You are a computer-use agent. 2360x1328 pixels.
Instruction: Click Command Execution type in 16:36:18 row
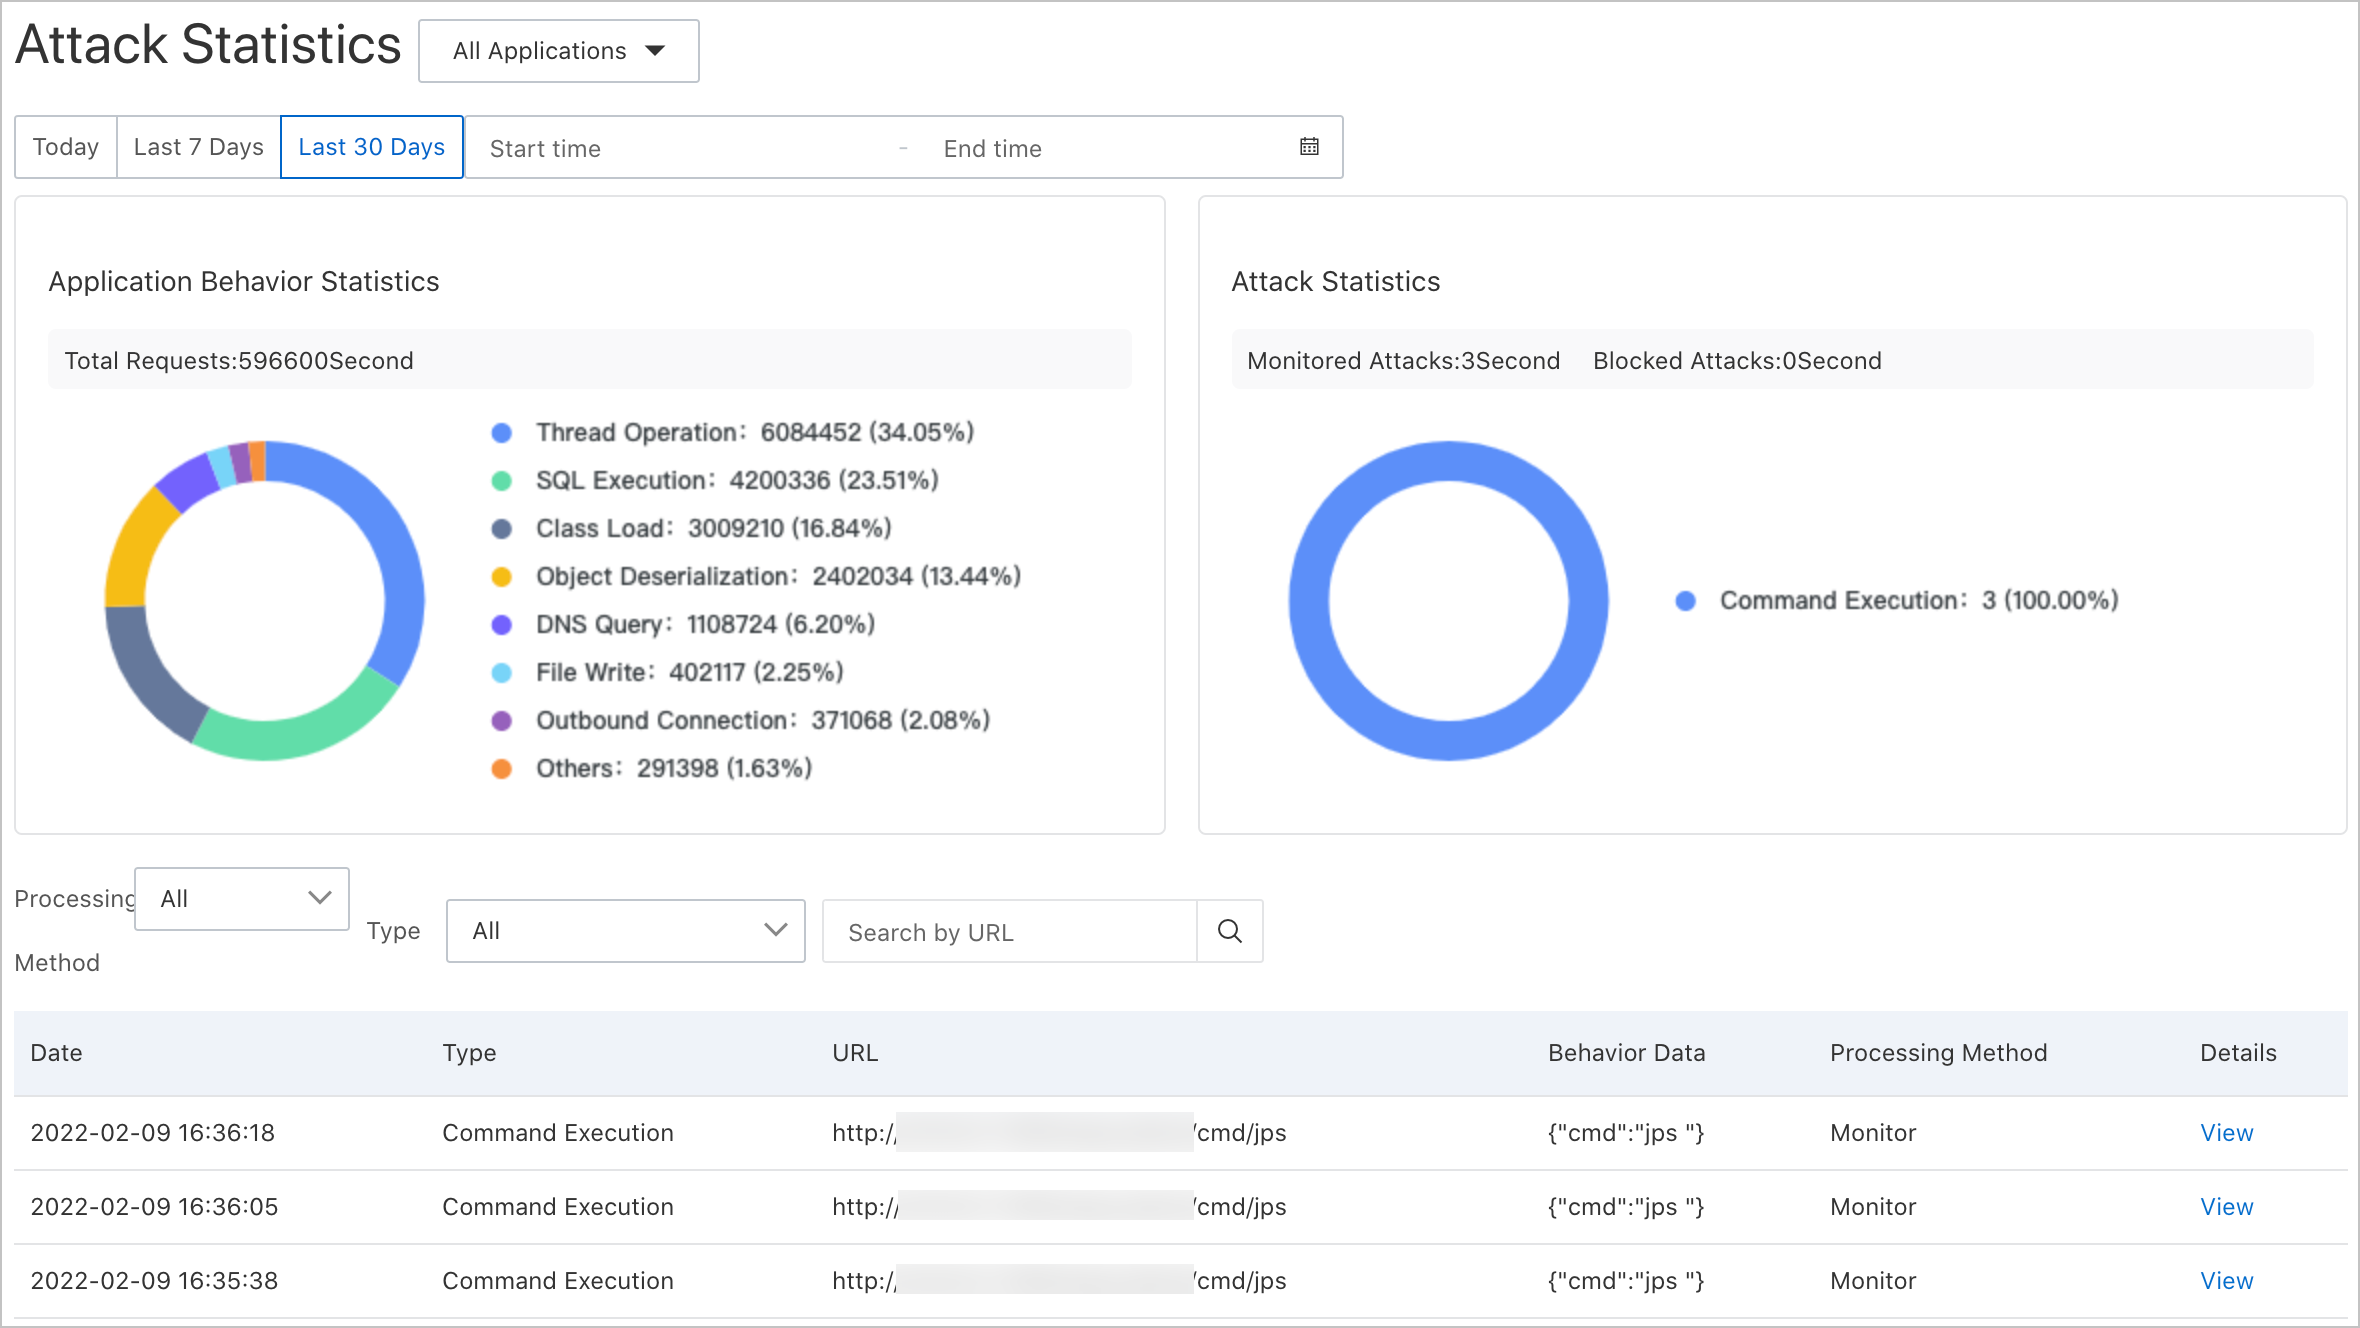point(558,1133)
